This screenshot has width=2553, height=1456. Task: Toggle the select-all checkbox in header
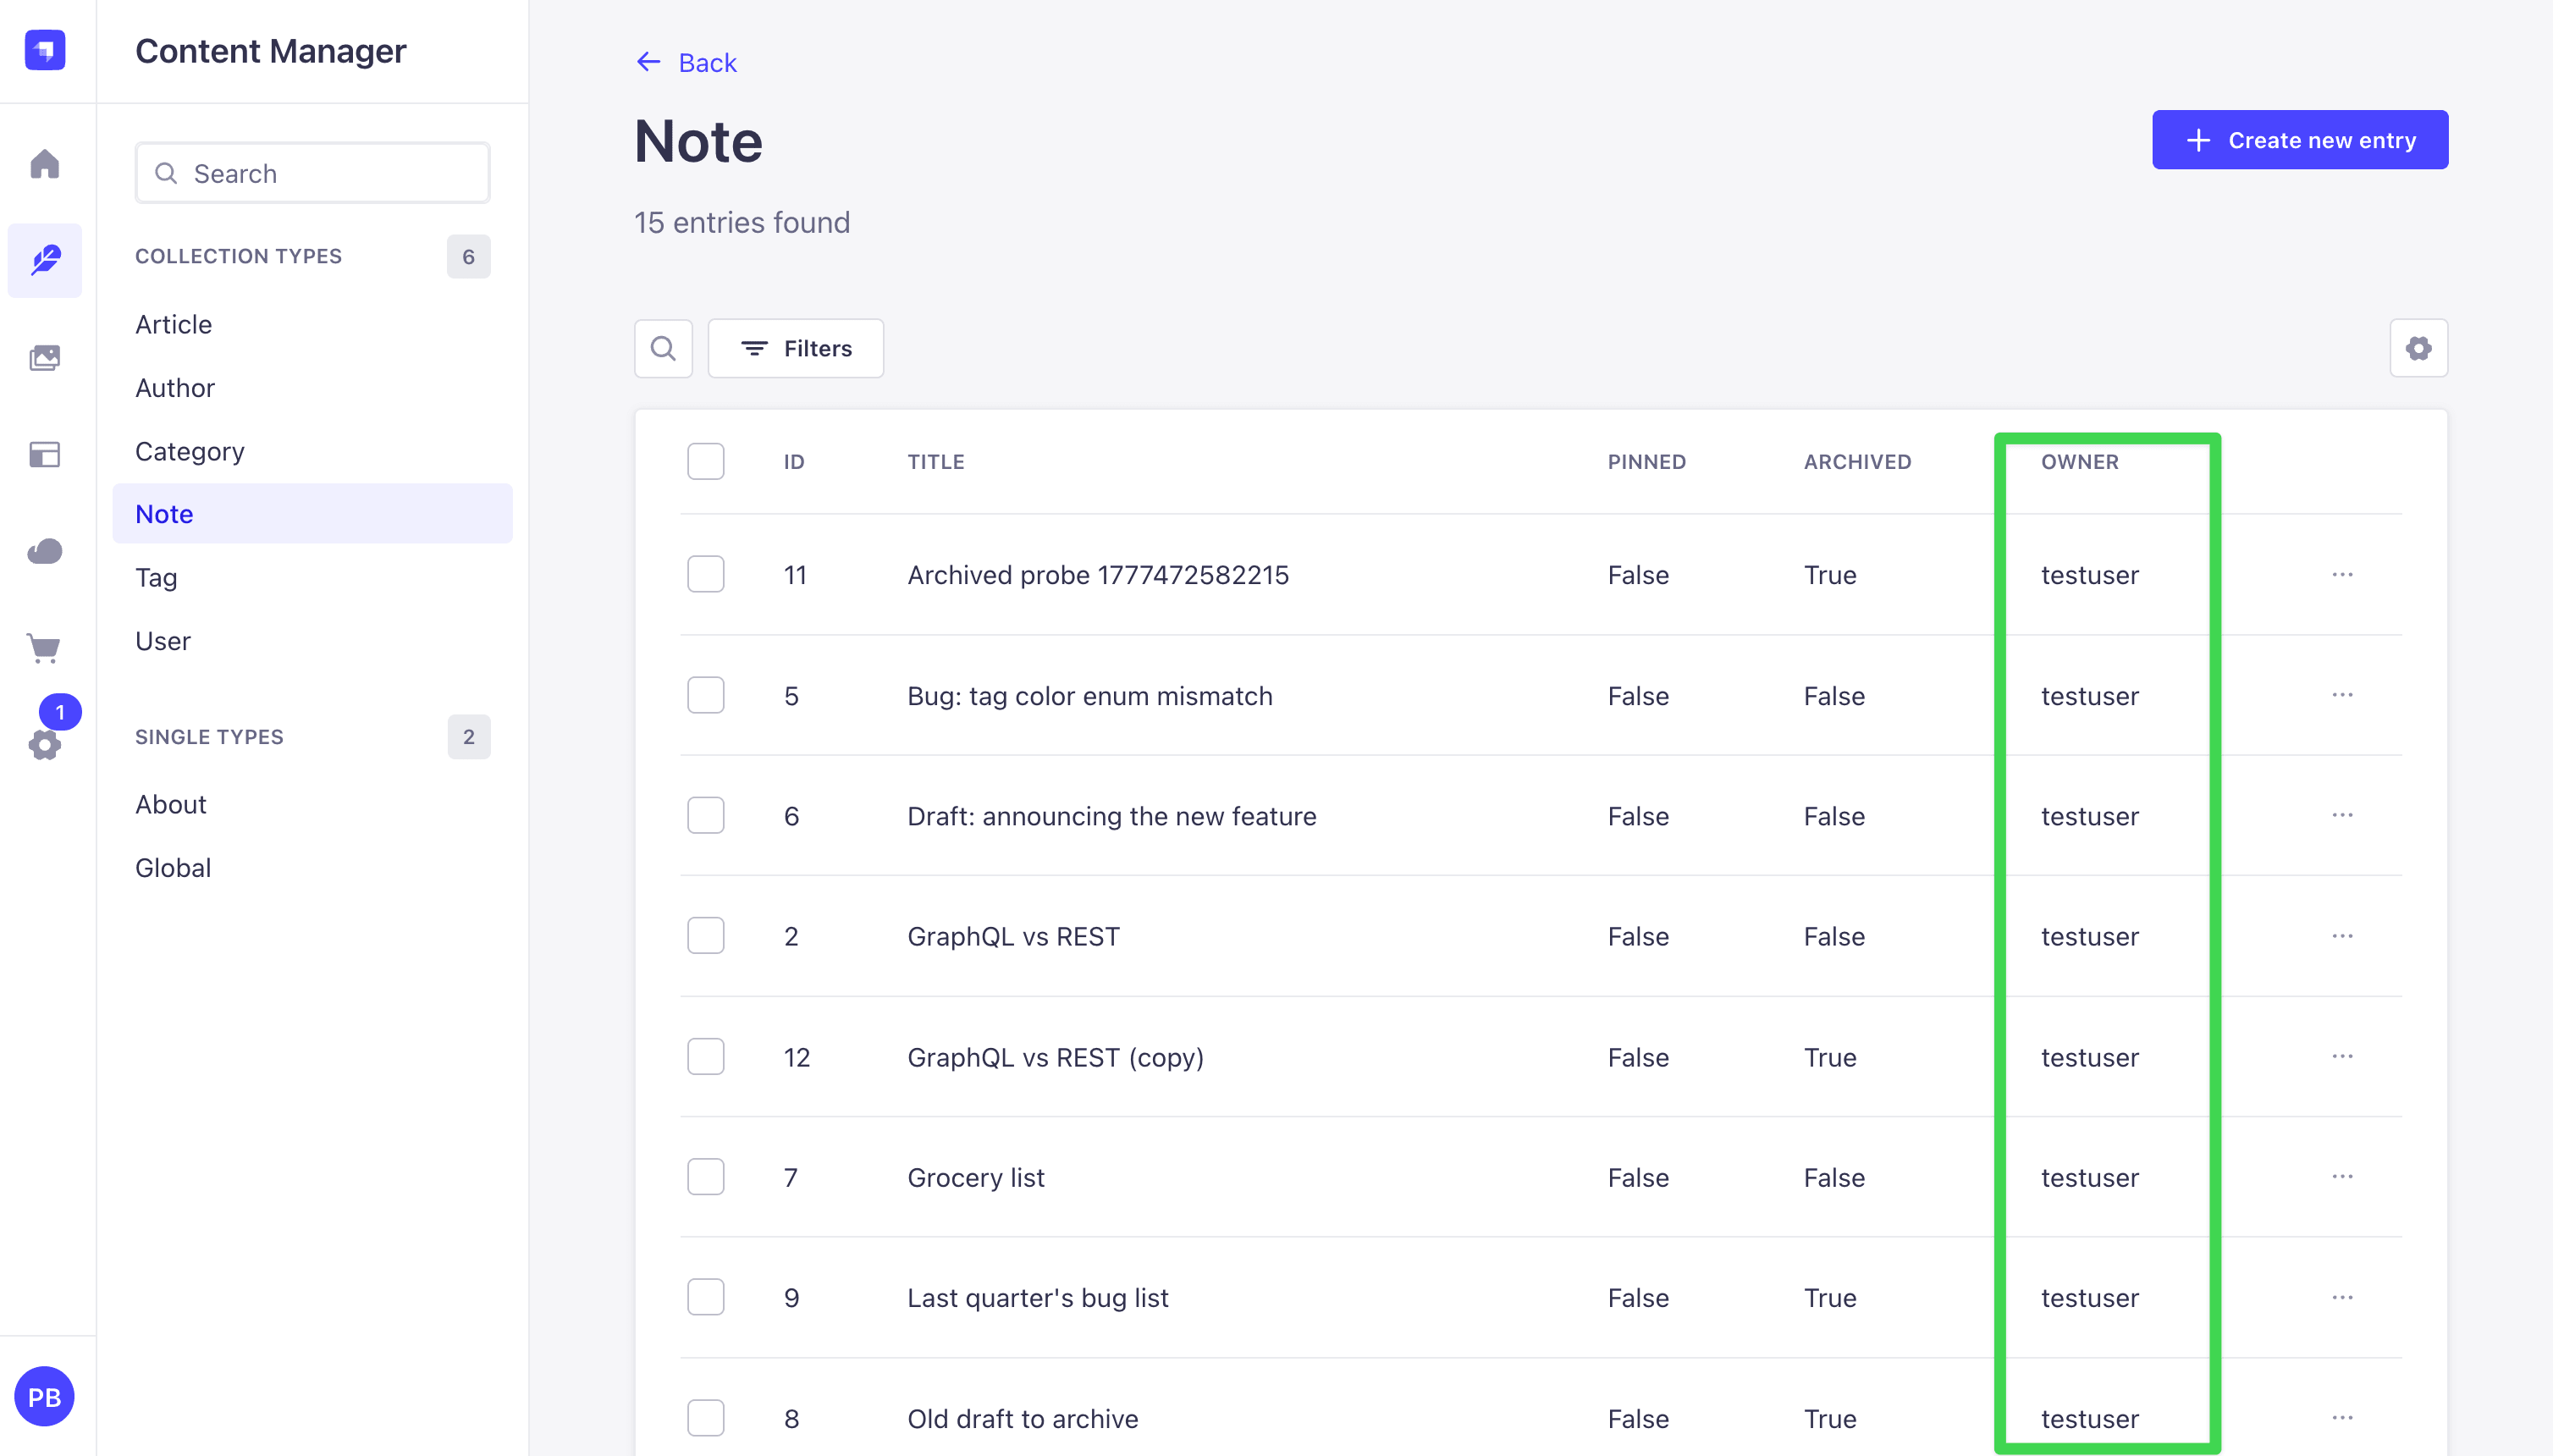click(705, 461)
